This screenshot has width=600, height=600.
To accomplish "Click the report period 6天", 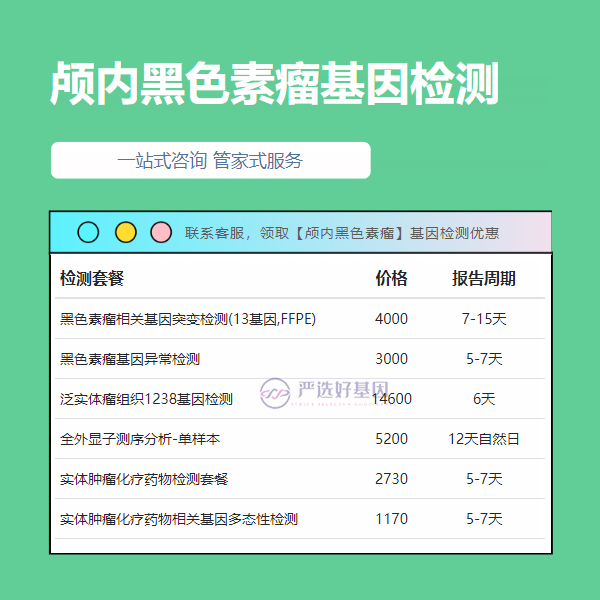I will pyautogui.click(x=484, y=399).
